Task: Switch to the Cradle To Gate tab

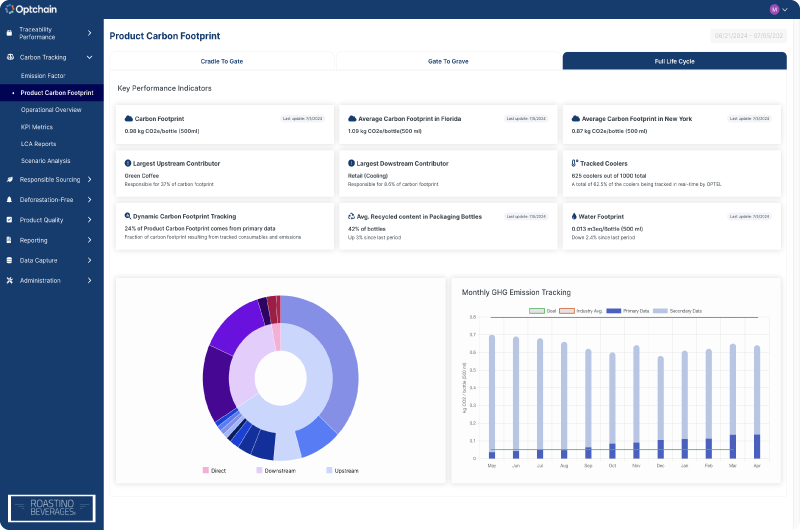Action: 222,61
